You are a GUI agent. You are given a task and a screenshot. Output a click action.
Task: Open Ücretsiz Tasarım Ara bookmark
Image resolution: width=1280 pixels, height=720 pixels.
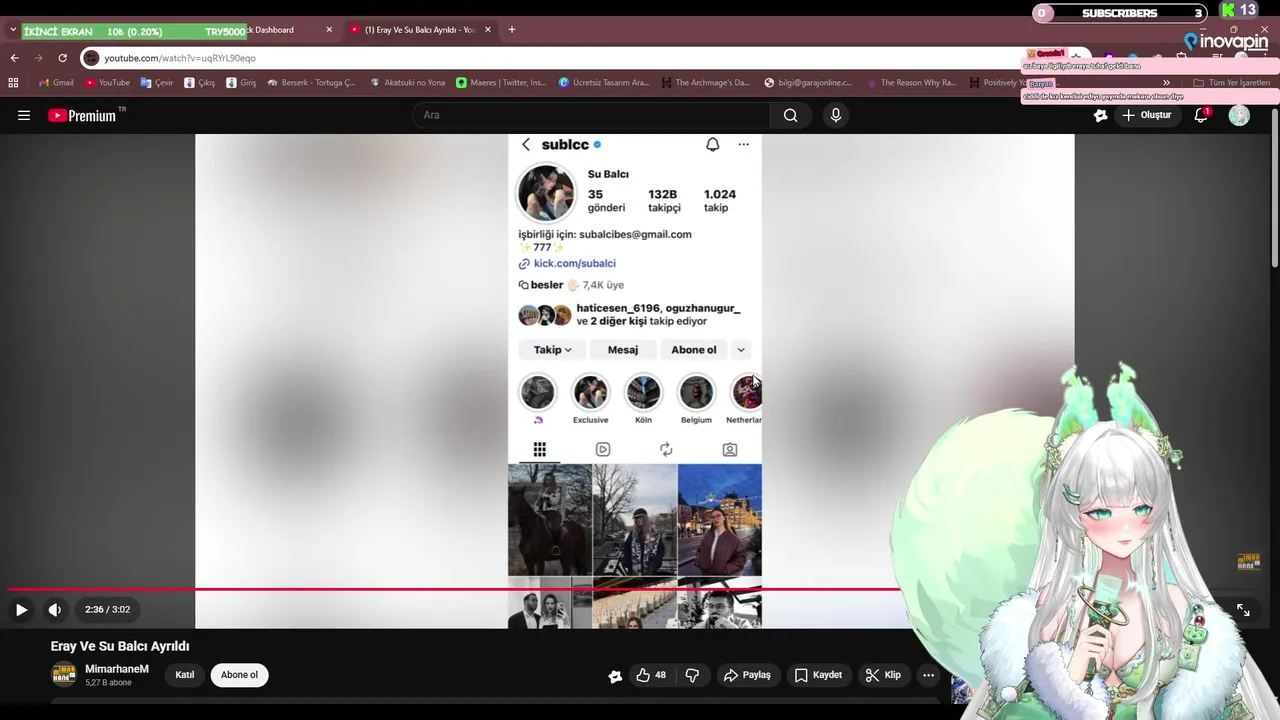[x=605, y=83]
